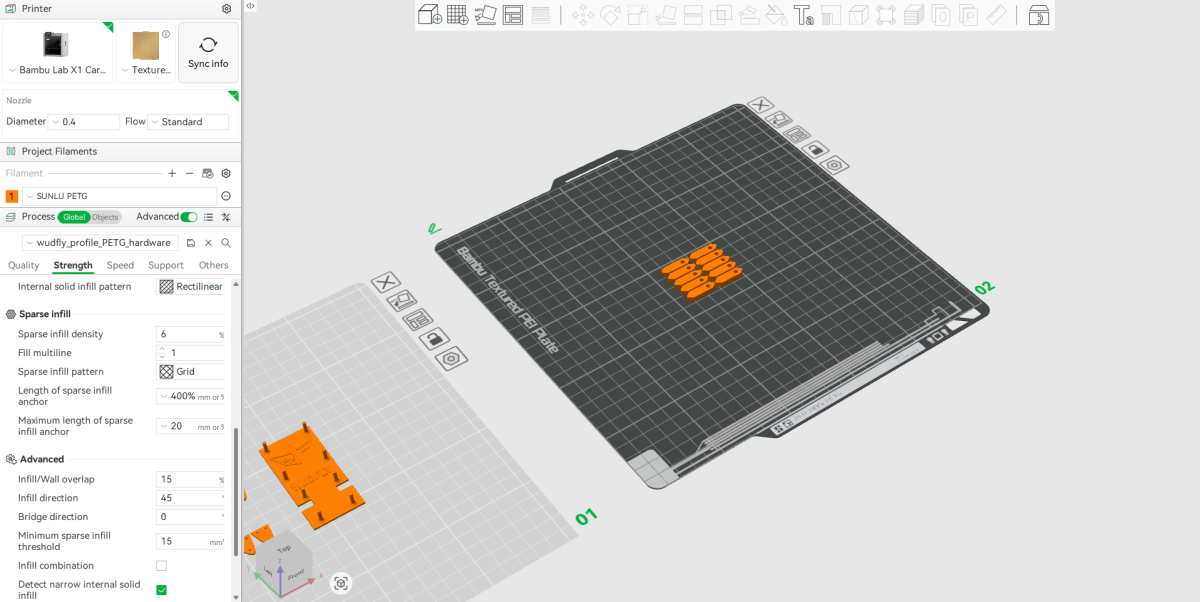The width and height of the screenshot is (1200, 602).
Task: Click the orange filament 1 color swatch
Action: (12, 196)
